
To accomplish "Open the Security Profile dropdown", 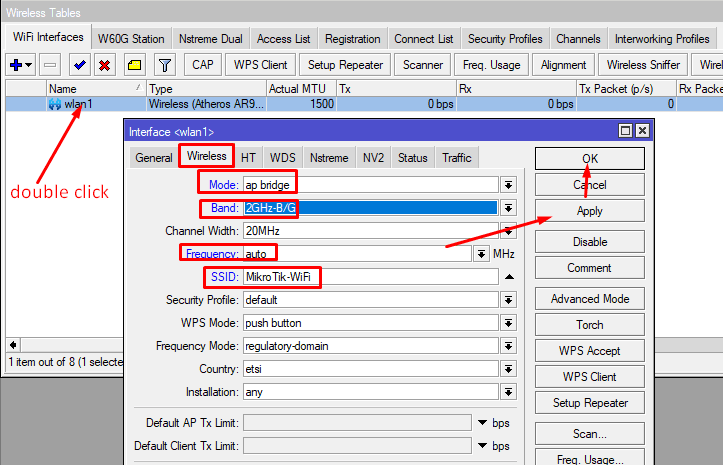I will click(x=508, y=300).
